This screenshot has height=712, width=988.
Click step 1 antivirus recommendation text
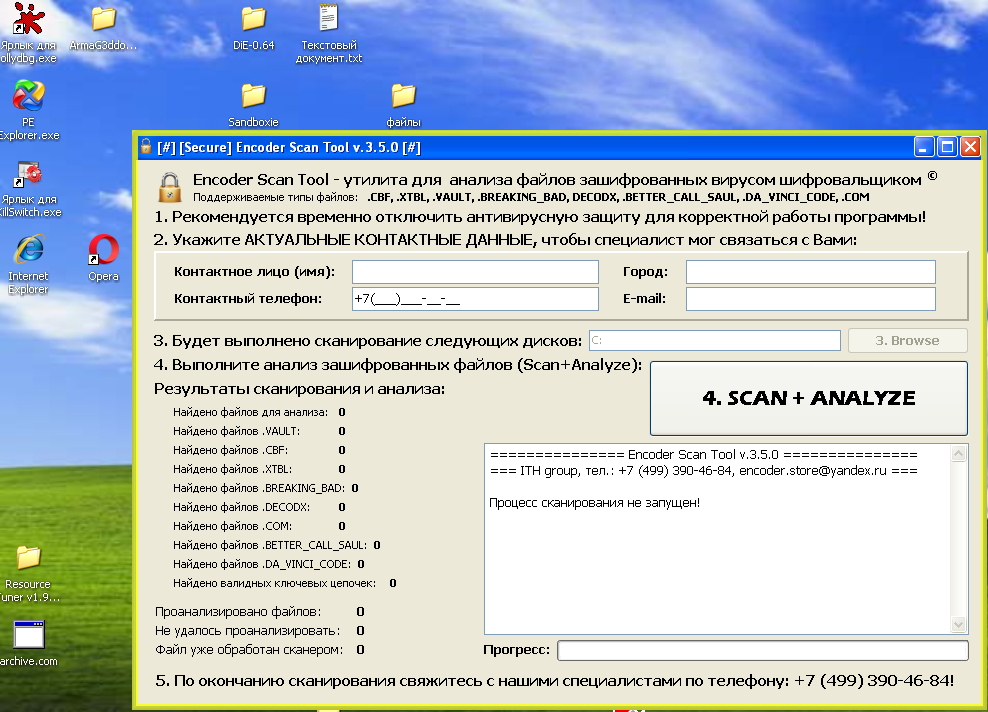[x=540, y=217]
